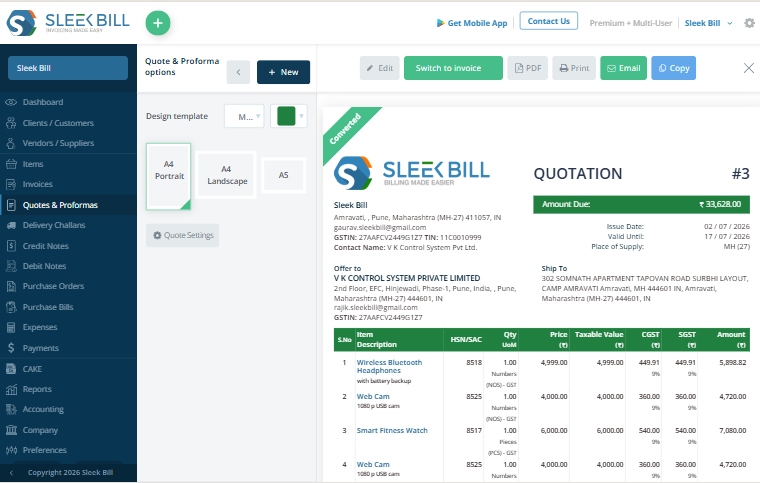Click Switch to invoice button
This screenshot has width=760, height=483.
[x=453, y=68]
